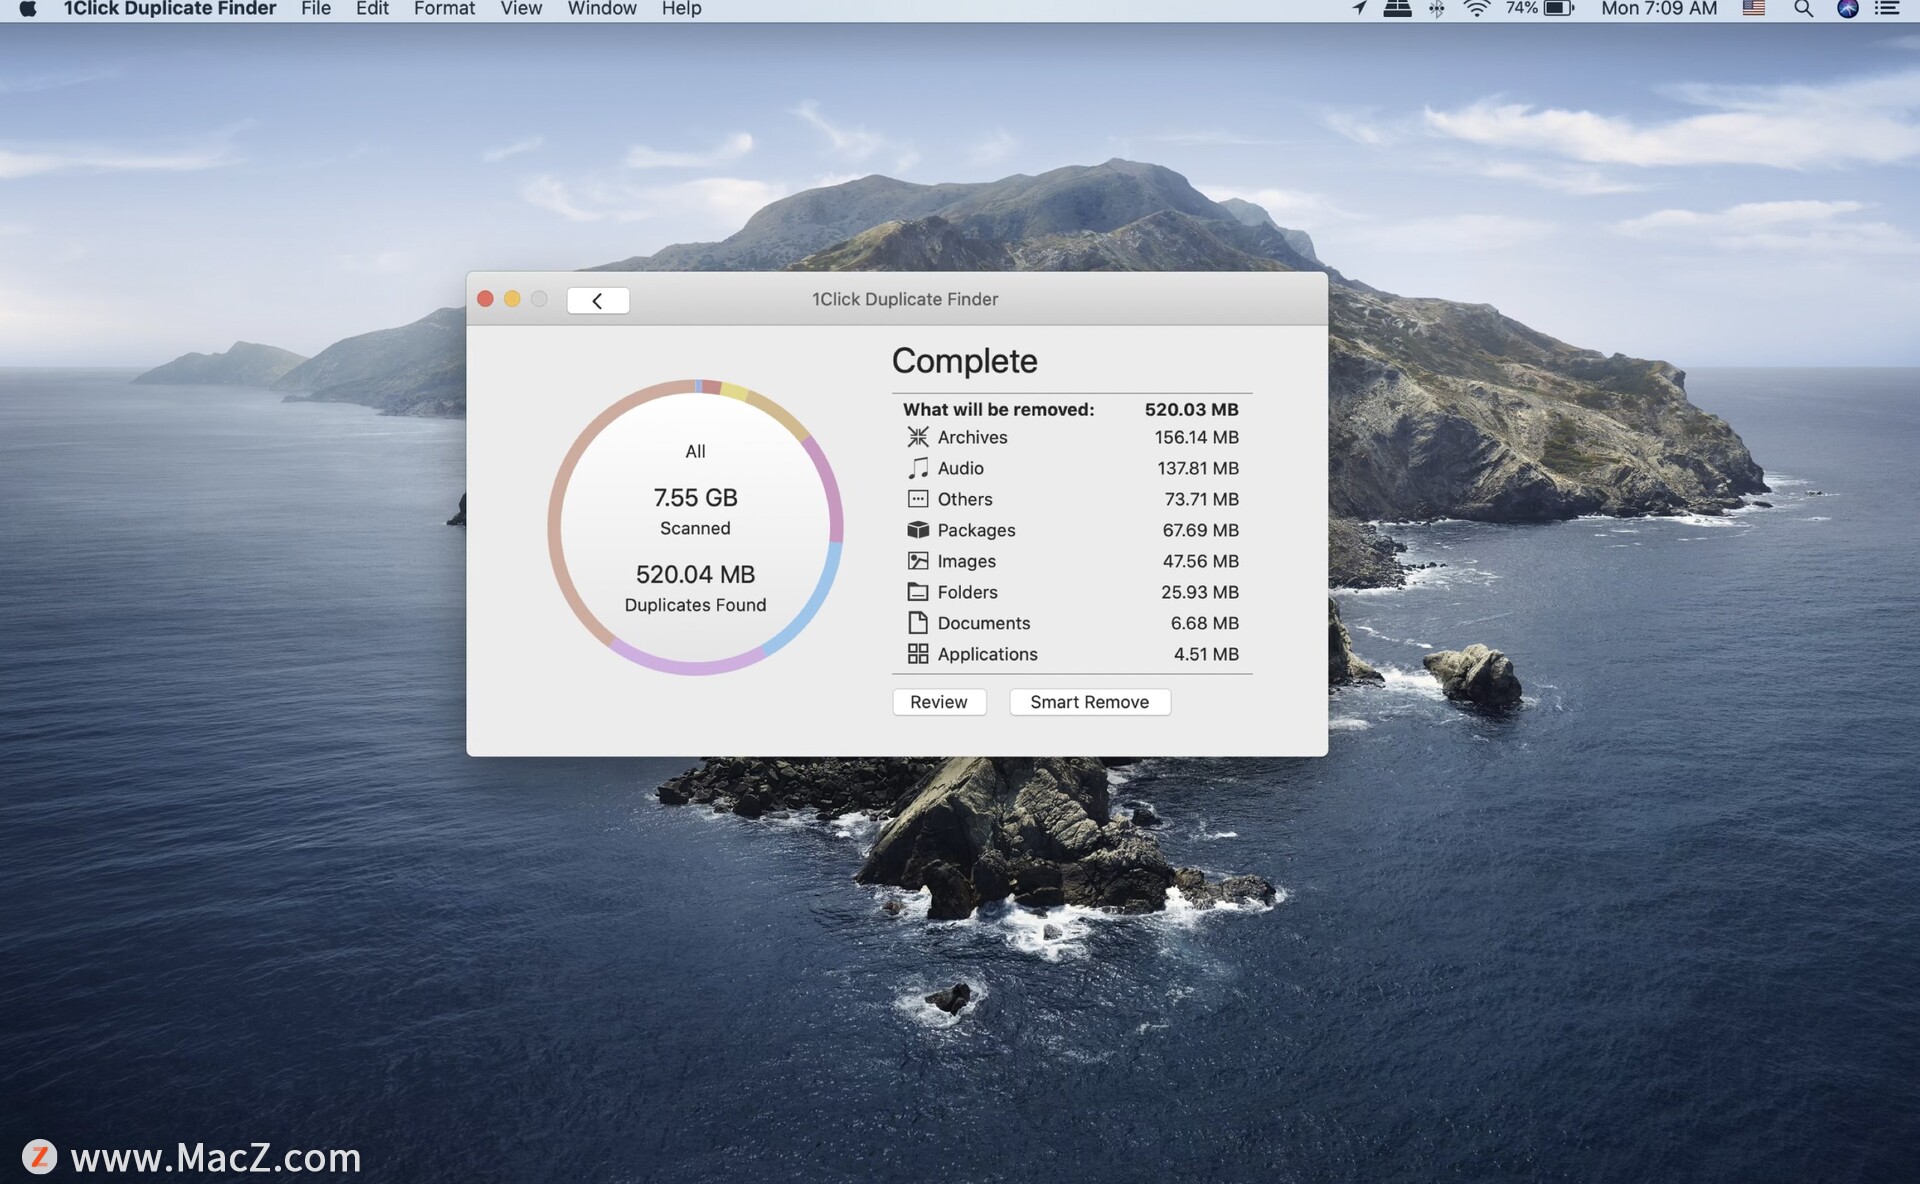
Task: Click the Complete heading
Action: [964, 360]
